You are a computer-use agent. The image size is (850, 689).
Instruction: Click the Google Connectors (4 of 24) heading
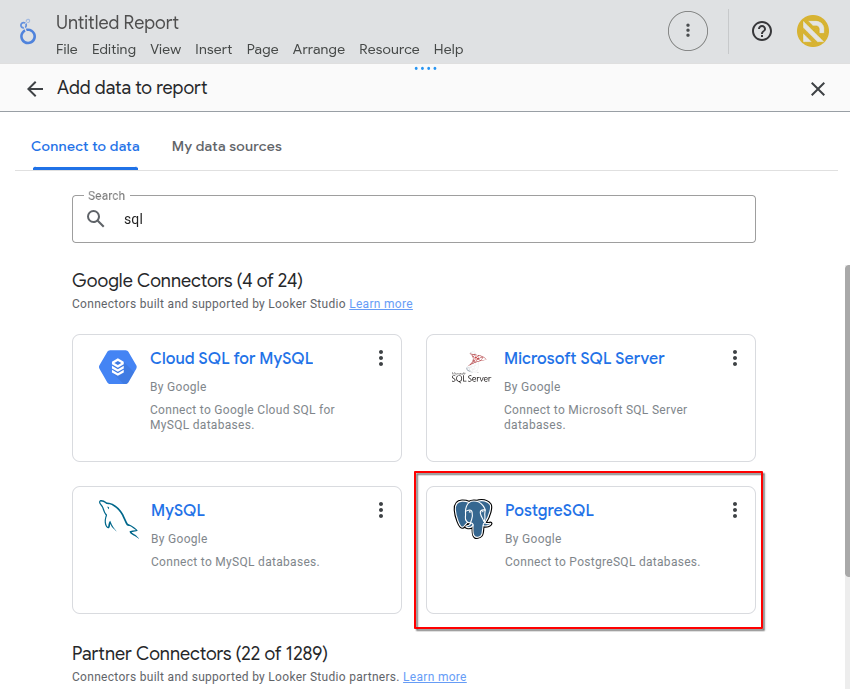click(x=187, y=281)
